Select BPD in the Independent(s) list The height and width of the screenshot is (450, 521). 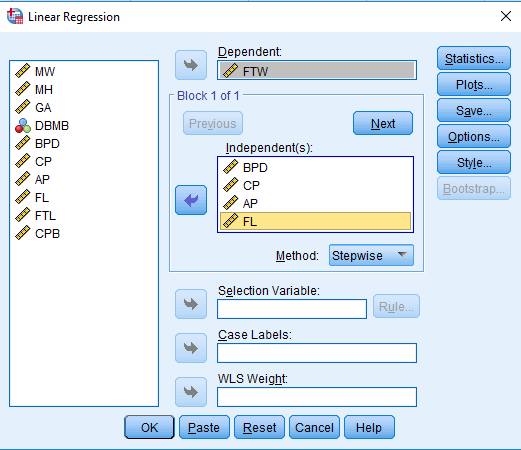click(x=315, y=167)
